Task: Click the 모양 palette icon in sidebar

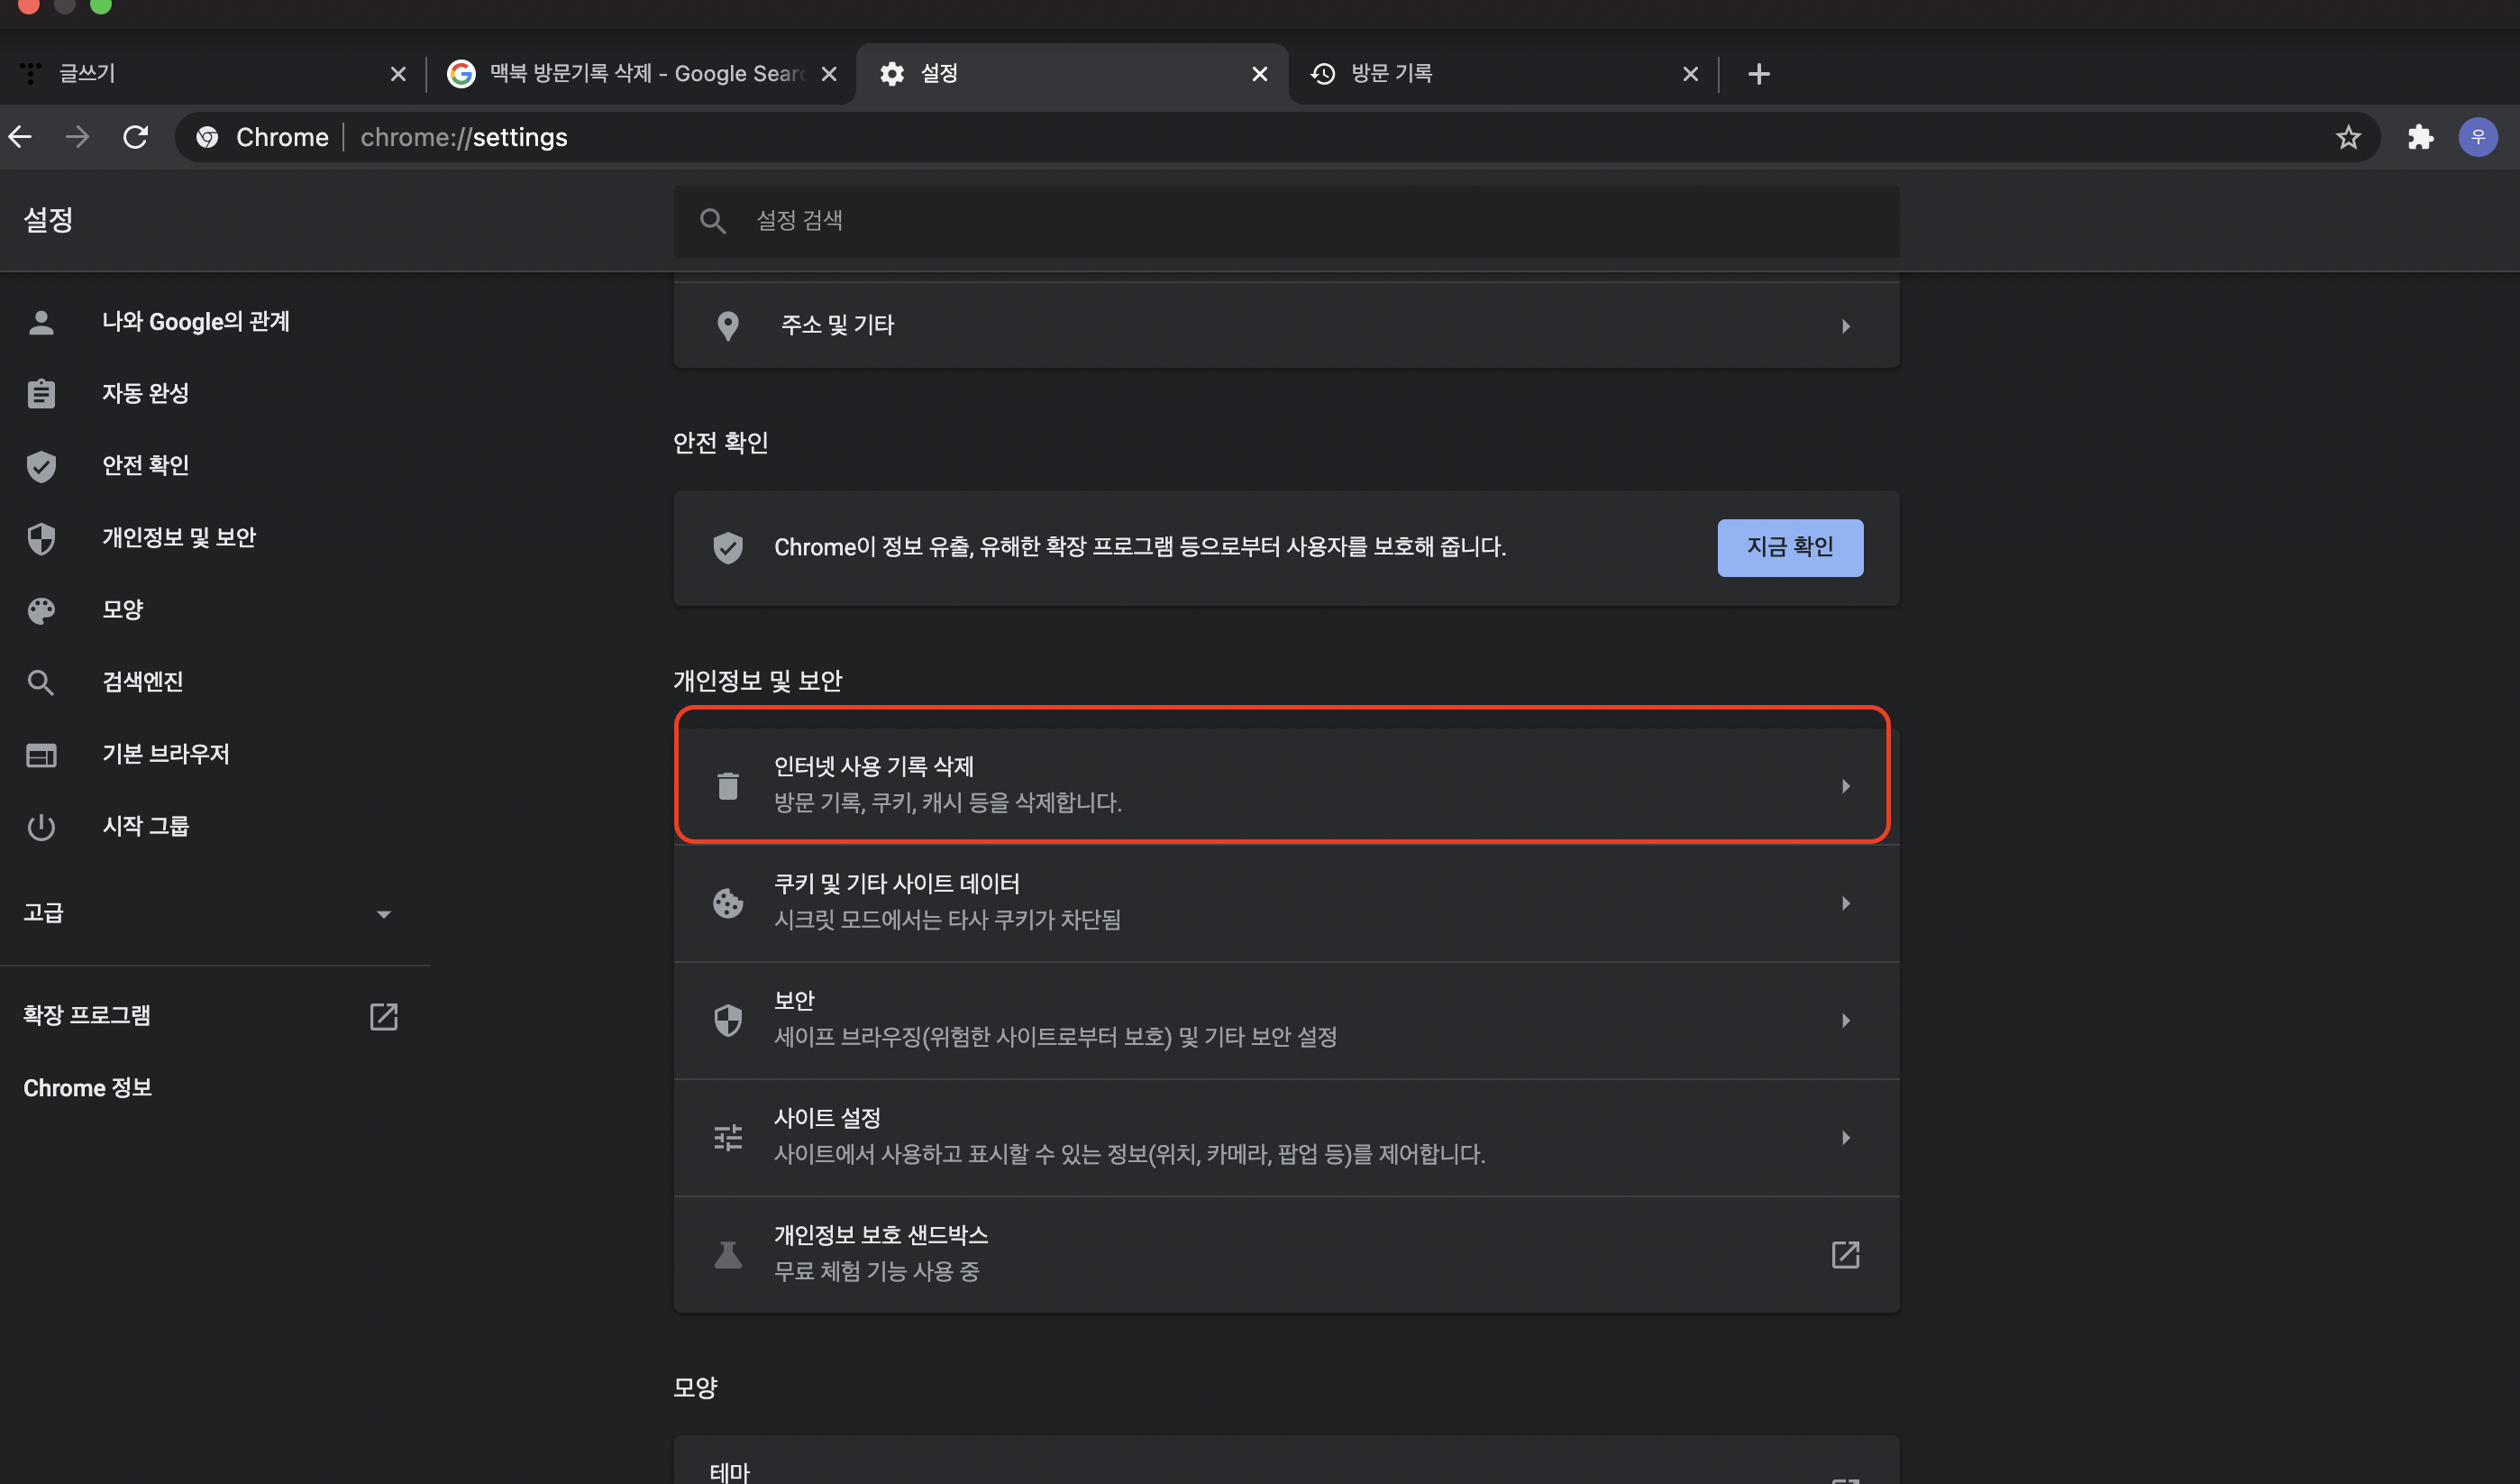Action: click(x=41, y=610)
